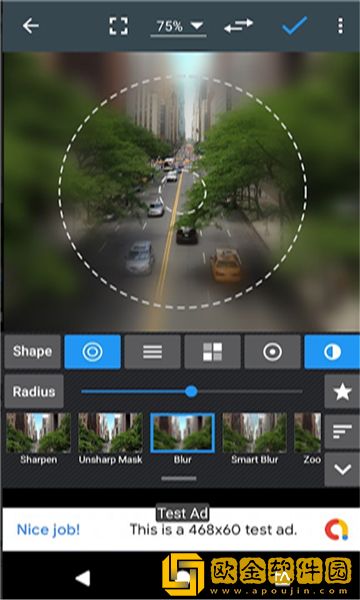Choose the checkered grid shape option
The width and height of the screenshot is (360, 600).
pyautogui.click(x=213, y=352)
